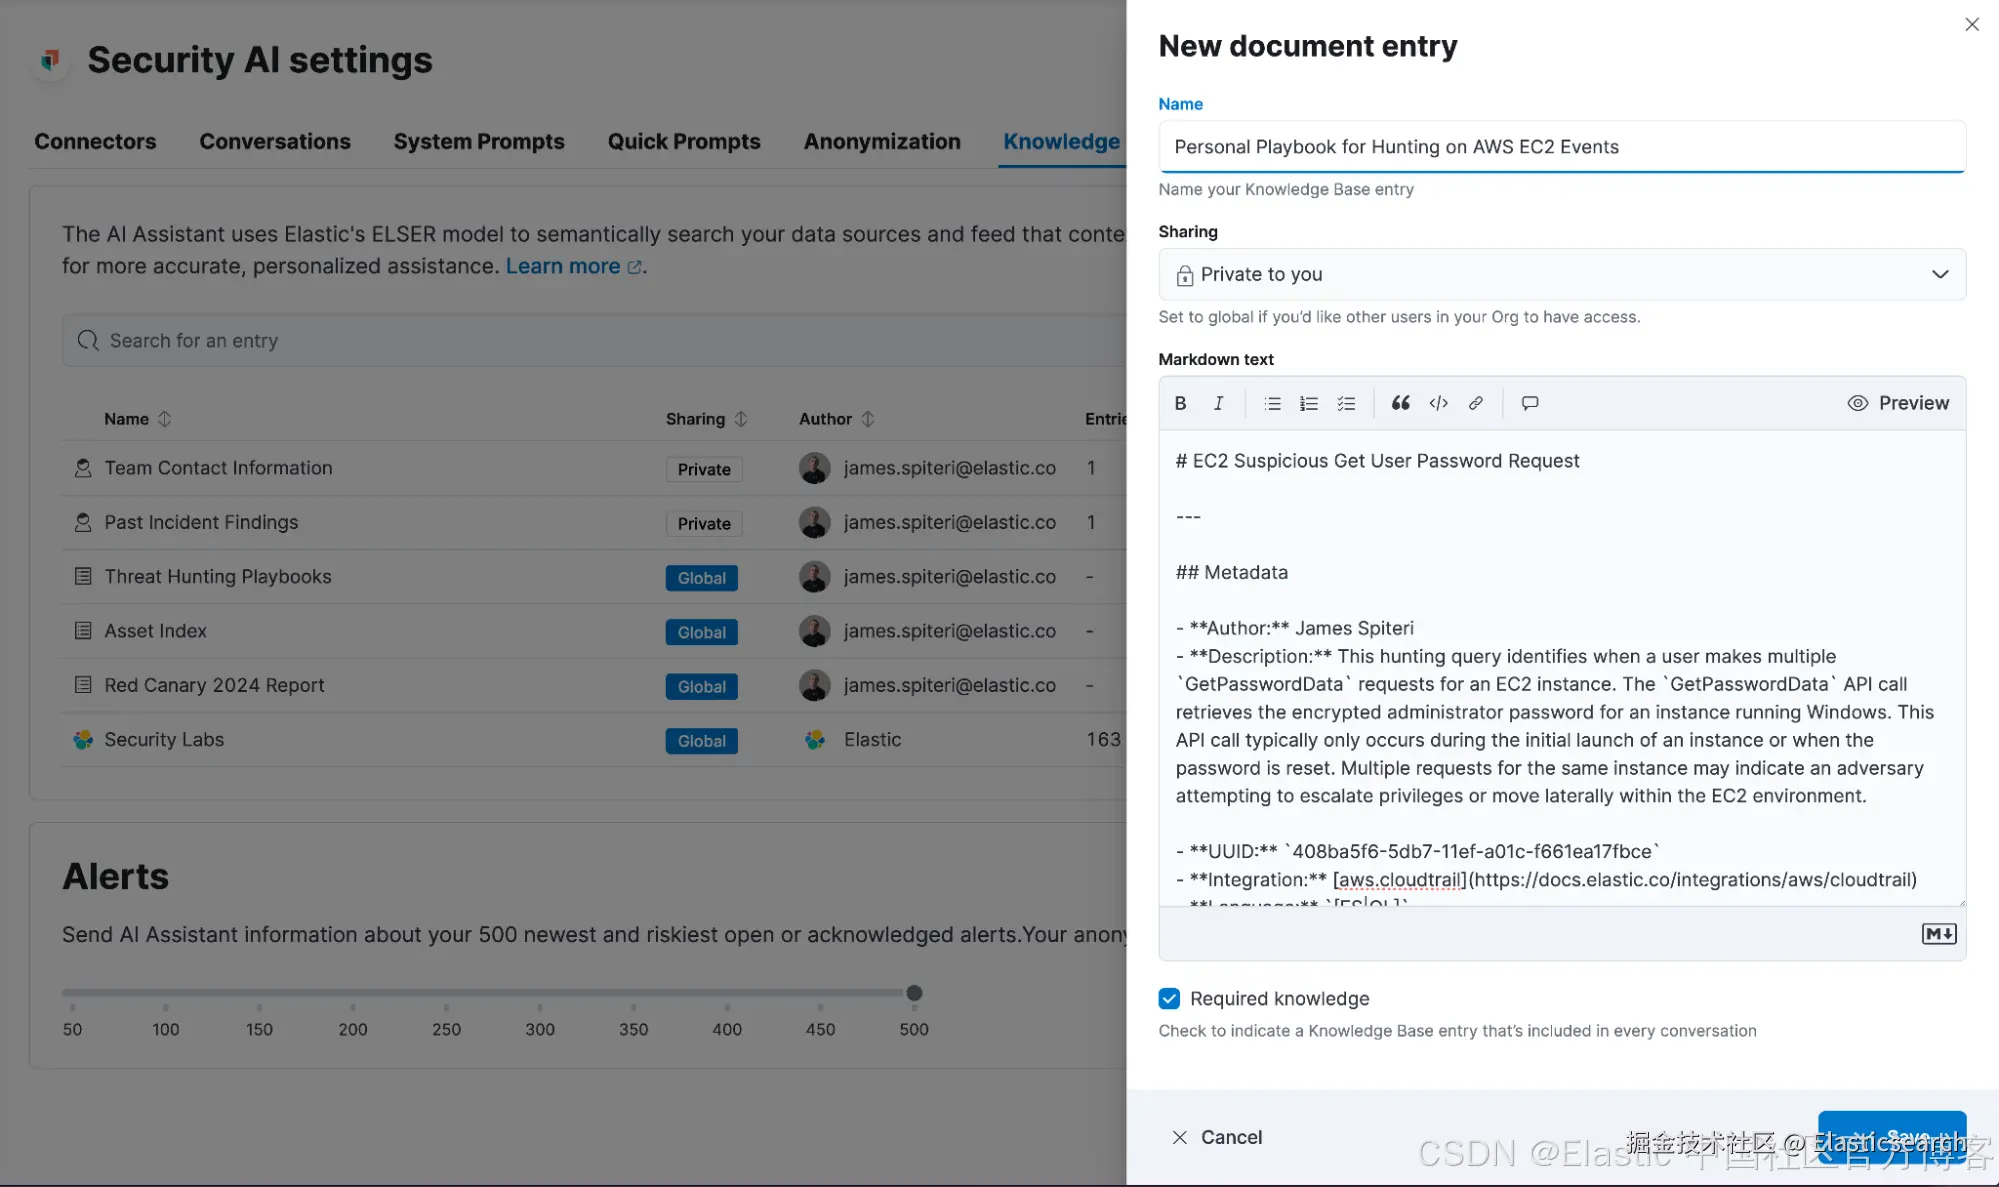Uncheck the Required knowledge checkbox
1999x1187 pixels.
coord(1169,998)
